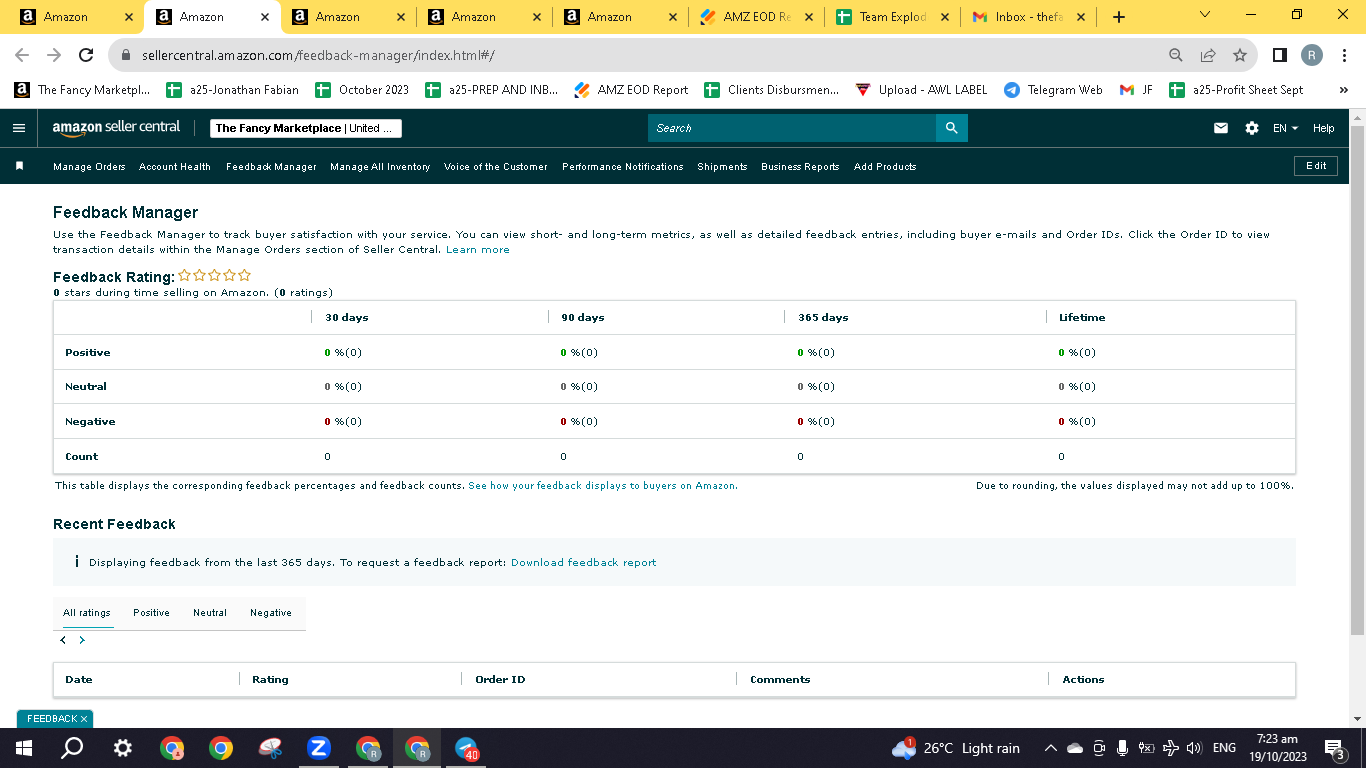
Task: Go to previous page of recent feedback
Action: (x=63, y=640)
